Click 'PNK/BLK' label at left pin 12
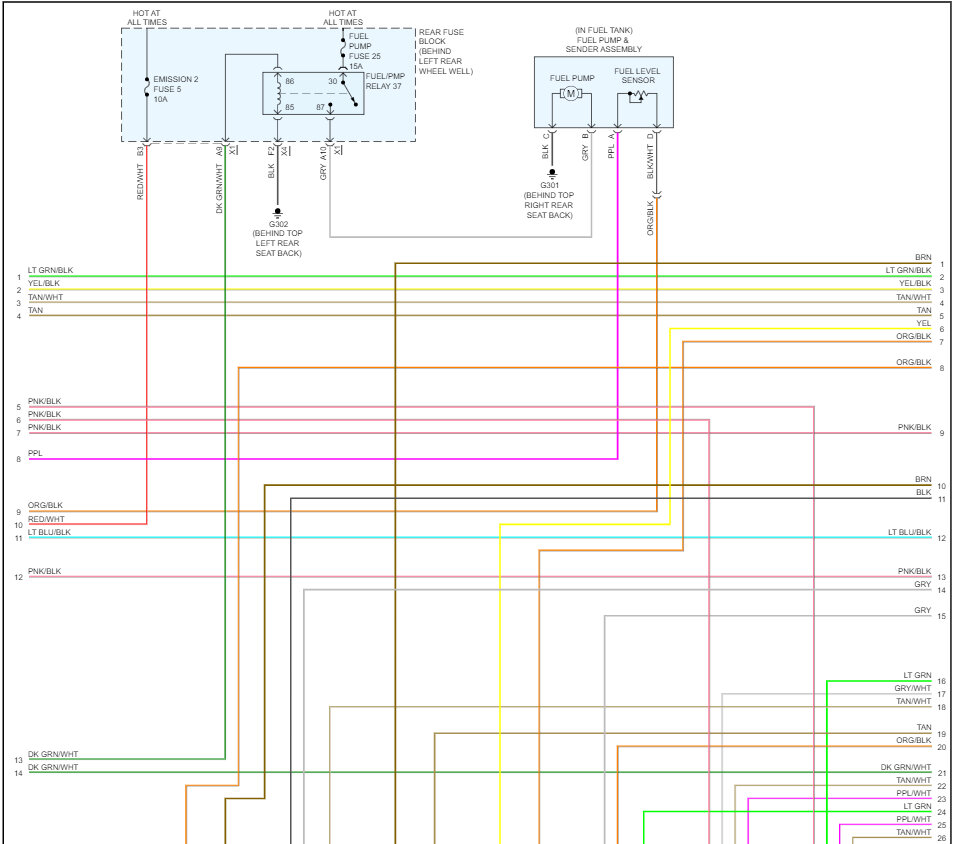This screenshot has width=957, height=844. point(45,571)
